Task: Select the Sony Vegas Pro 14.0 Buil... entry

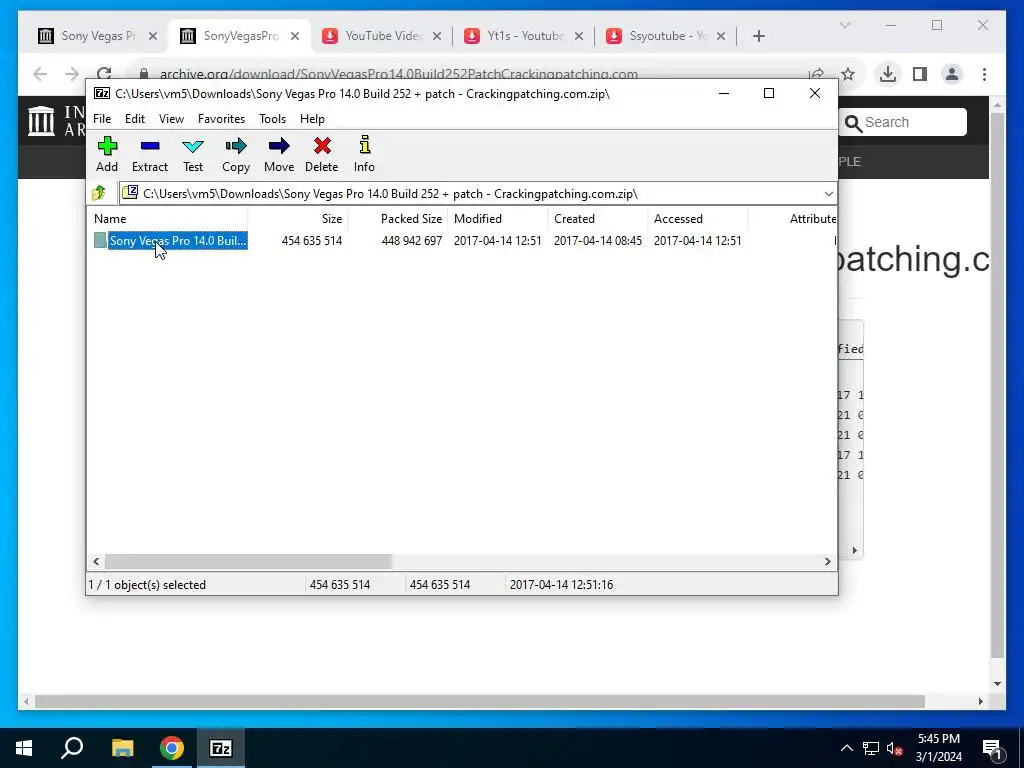Action: click(x=178, y=240)
